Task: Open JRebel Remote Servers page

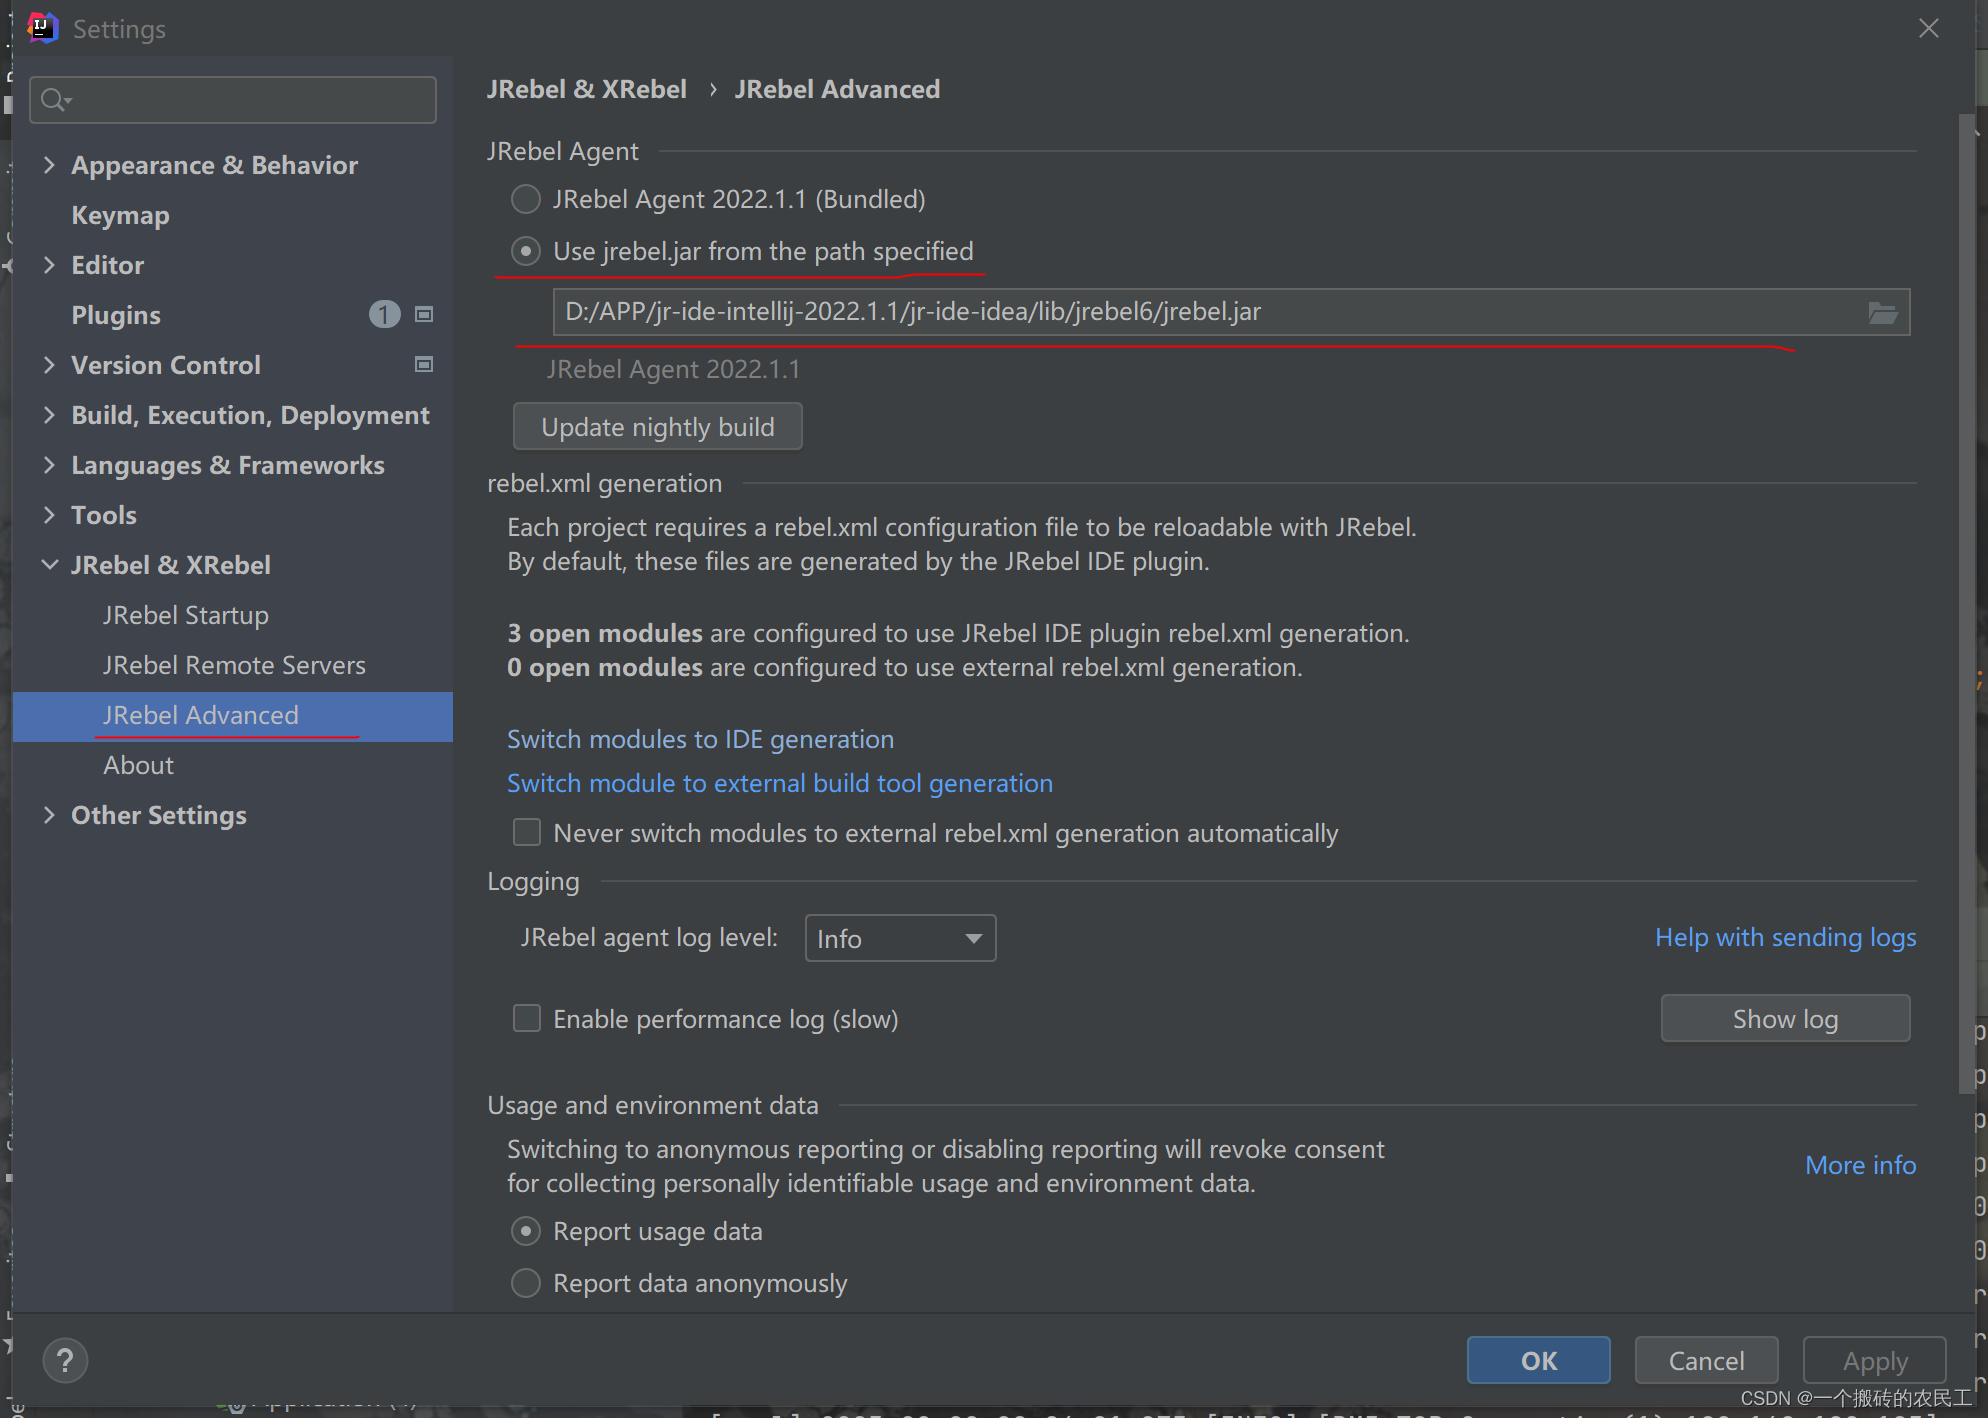Action: 234,665
